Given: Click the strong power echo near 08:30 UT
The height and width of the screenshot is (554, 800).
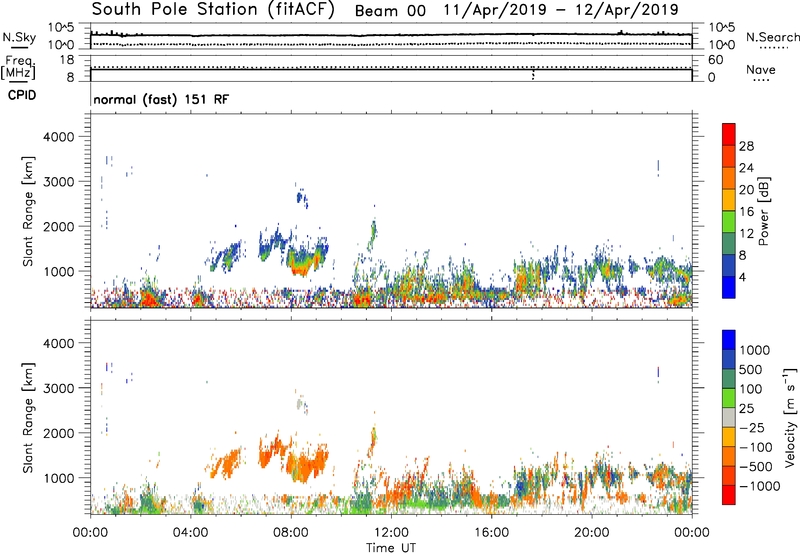Looking at the screenshot, I should [x=299, y=264].
